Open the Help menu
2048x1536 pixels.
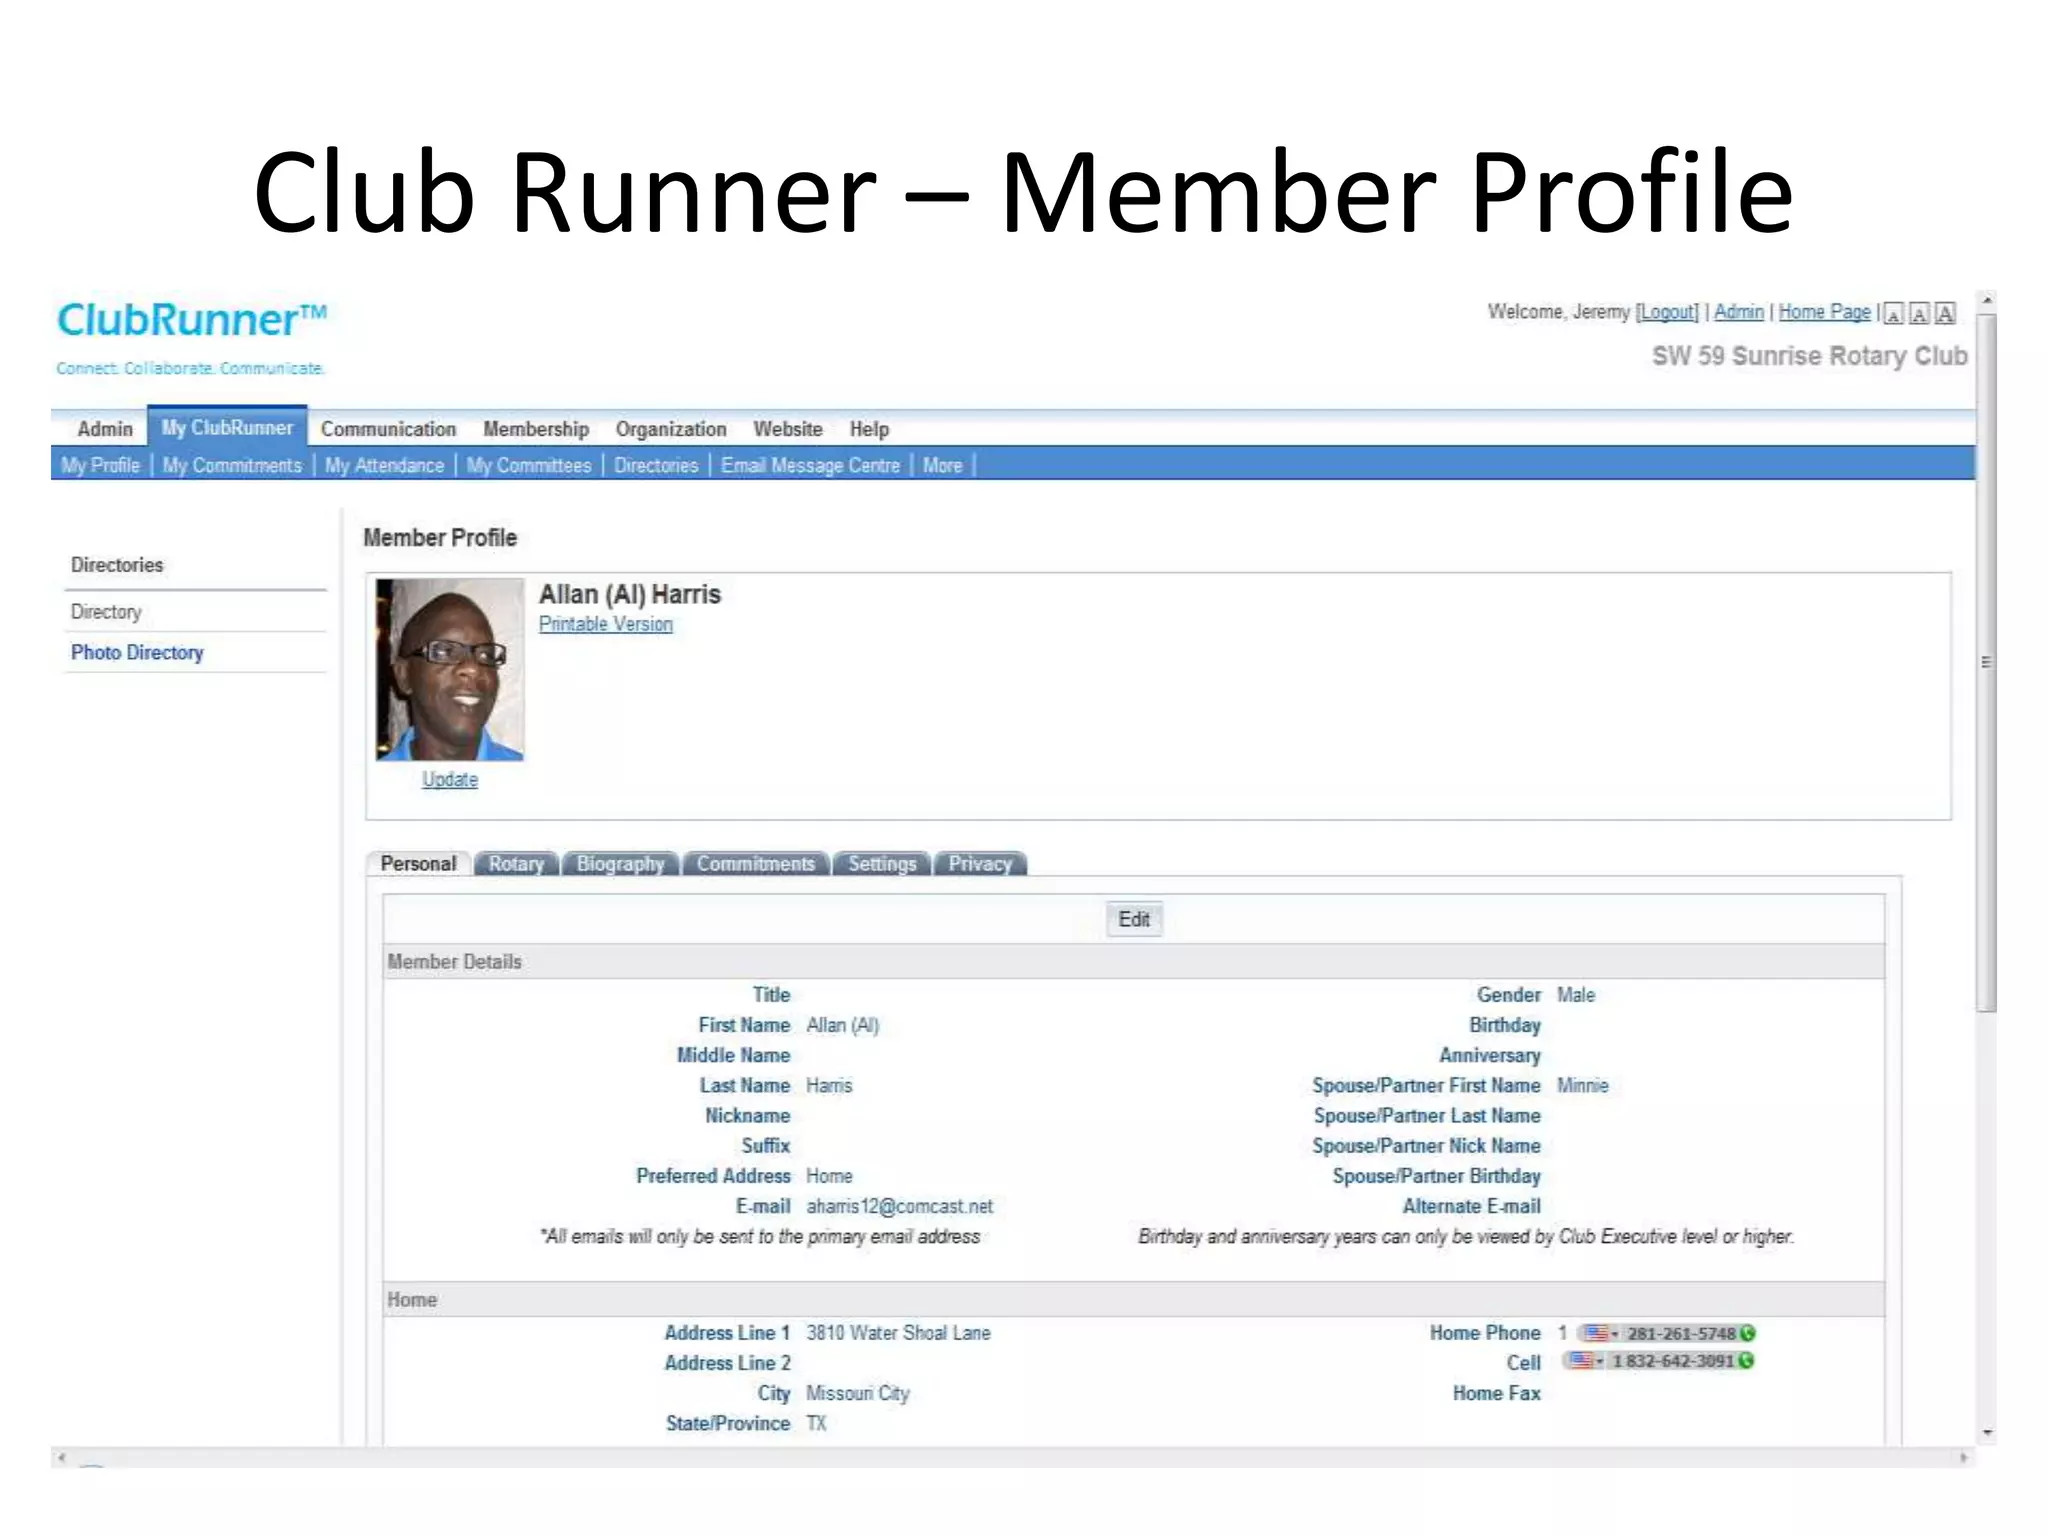(869, 429)
